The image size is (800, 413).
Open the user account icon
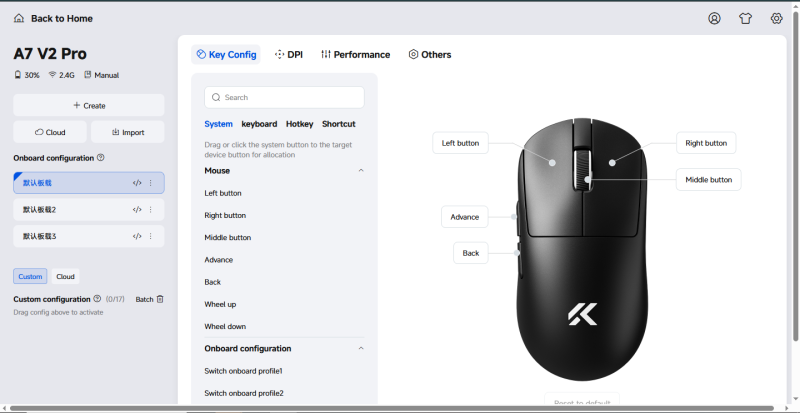coord(714,18)
